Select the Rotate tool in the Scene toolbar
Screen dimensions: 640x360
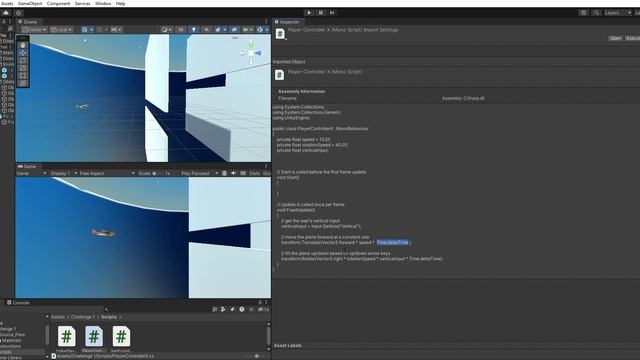(23, 60)
